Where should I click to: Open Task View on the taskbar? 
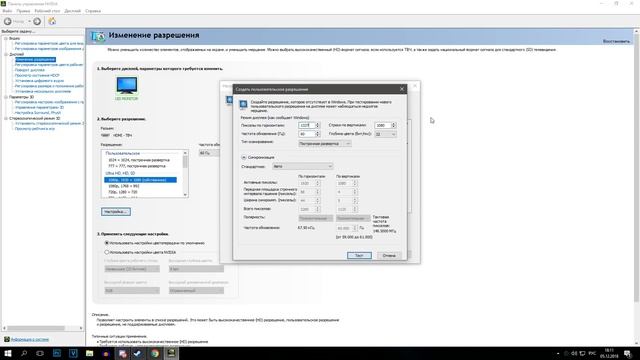[x=40, y=353]
